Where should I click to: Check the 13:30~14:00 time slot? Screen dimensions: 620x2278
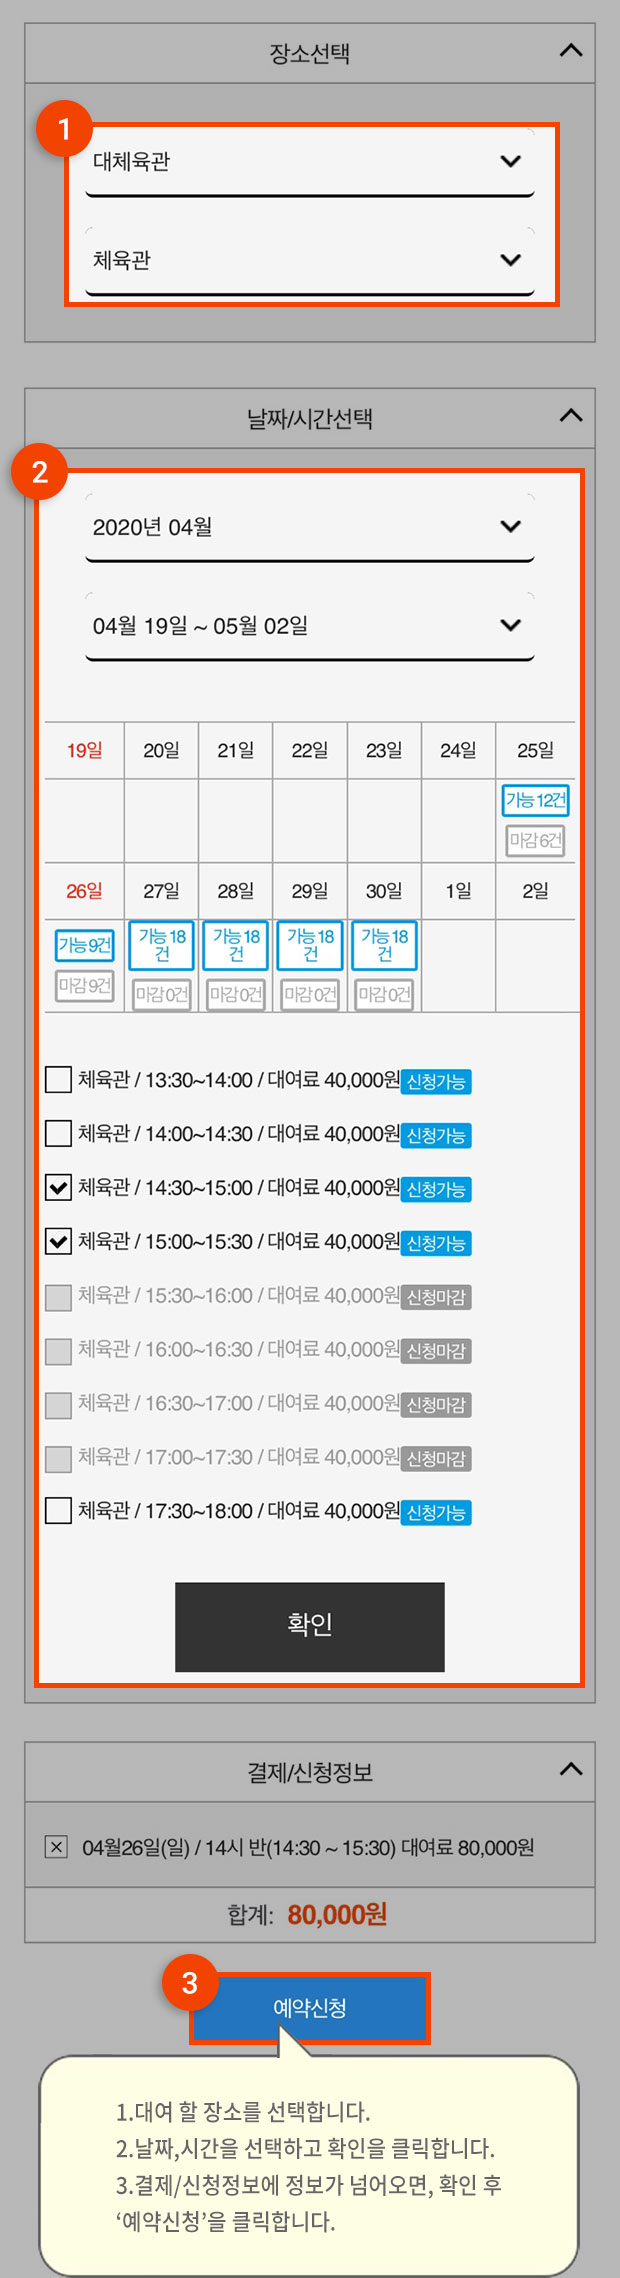59,1080
